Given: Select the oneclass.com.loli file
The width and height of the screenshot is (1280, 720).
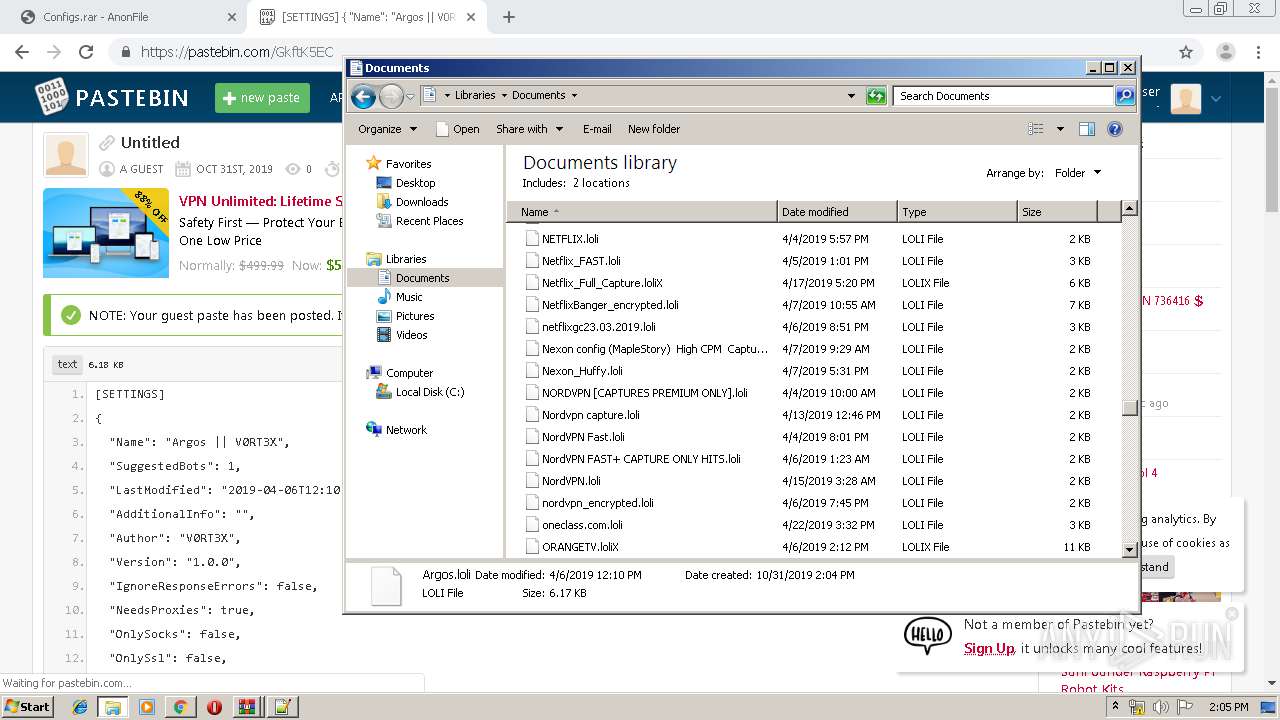Looking at the screenshot, I should (582, 525).
